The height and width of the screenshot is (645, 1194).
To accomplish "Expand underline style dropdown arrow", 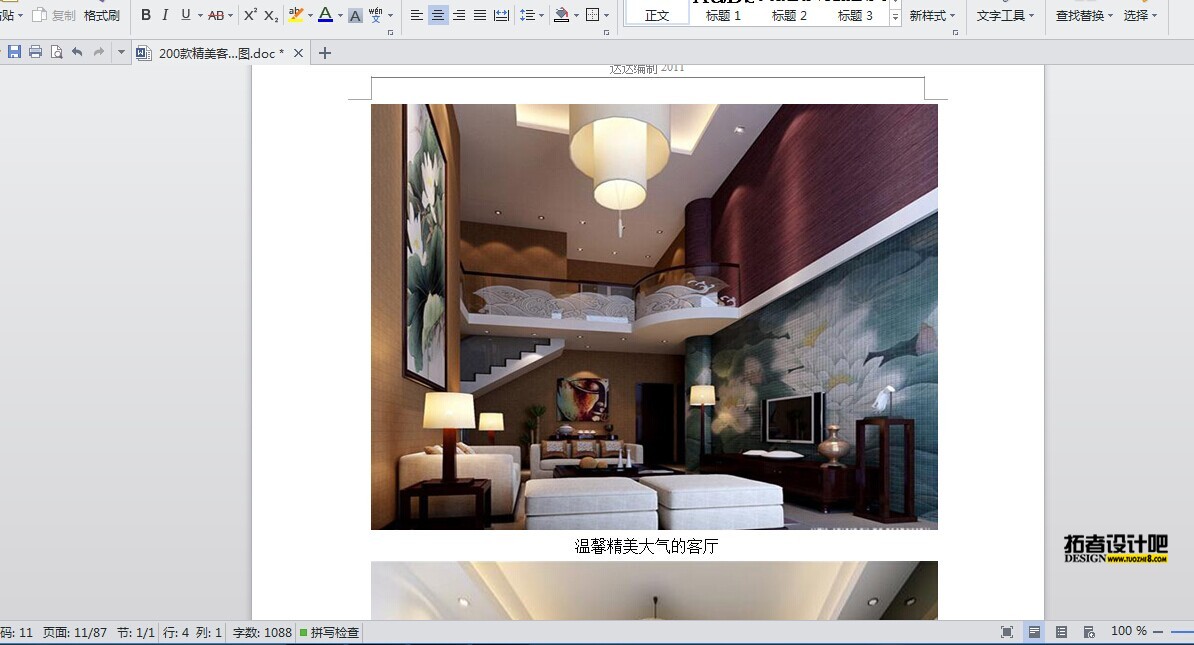I will coord(200,15).
